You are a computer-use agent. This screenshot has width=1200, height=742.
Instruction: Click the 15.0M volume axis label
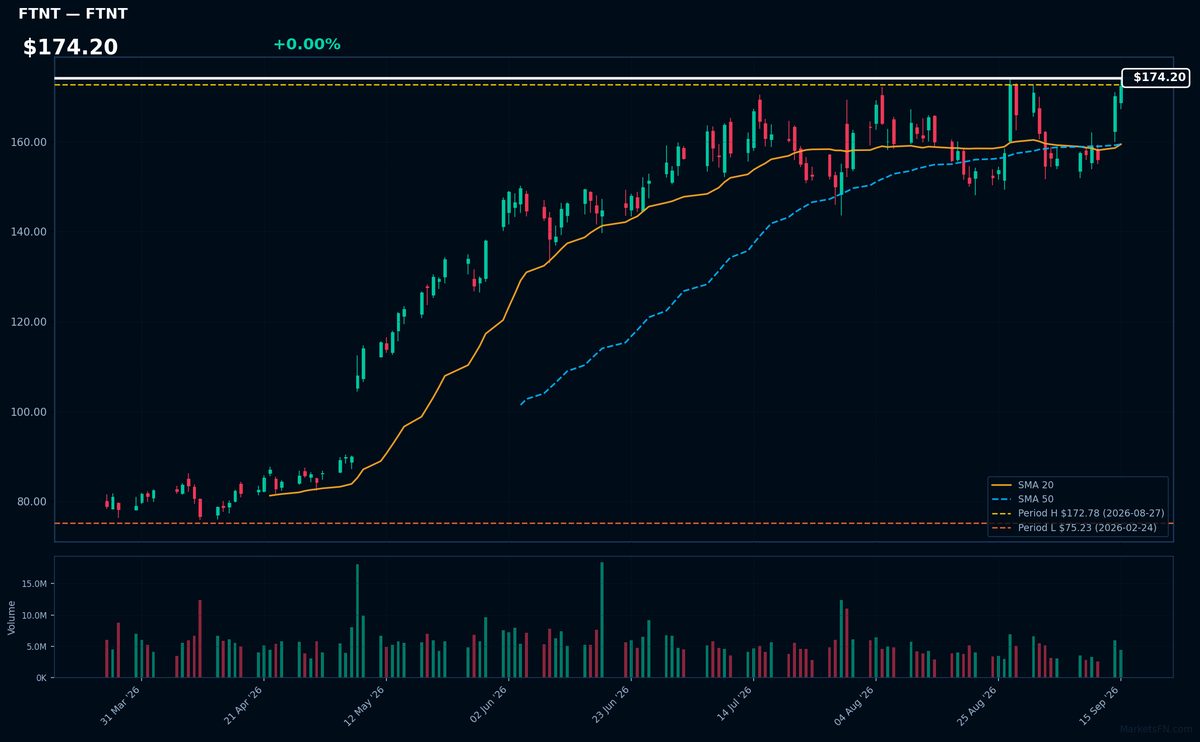pyautogui.click(x=34, y=584)
